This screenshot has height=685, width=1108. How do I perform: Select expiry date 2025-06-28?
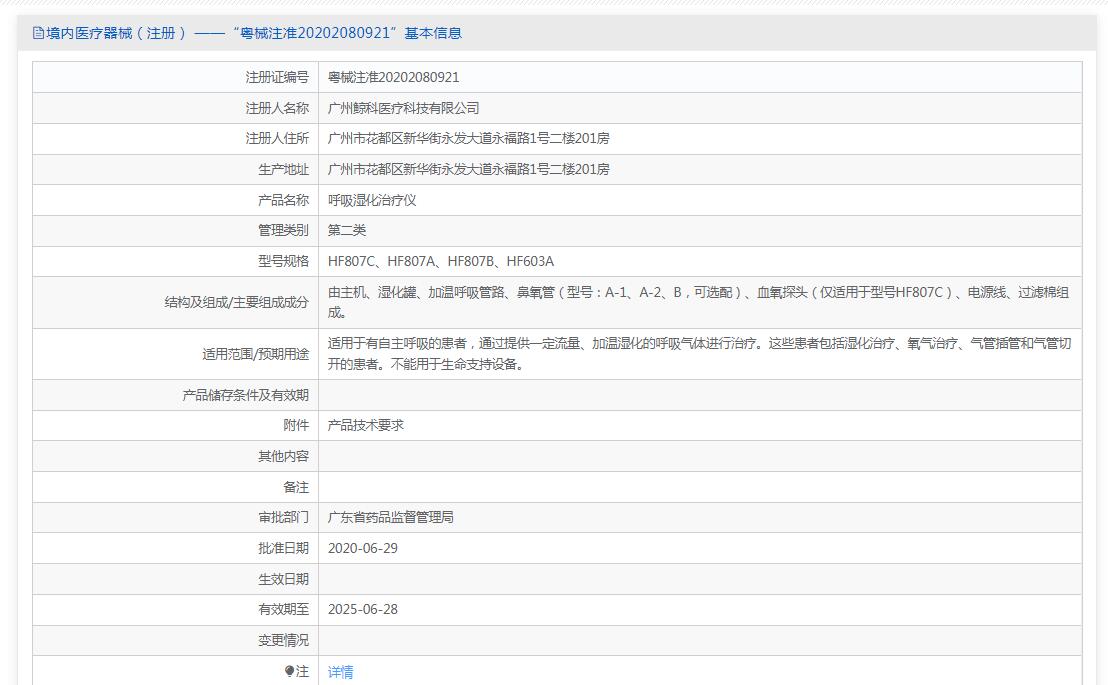pyautogui.click(x=363, y=609)
